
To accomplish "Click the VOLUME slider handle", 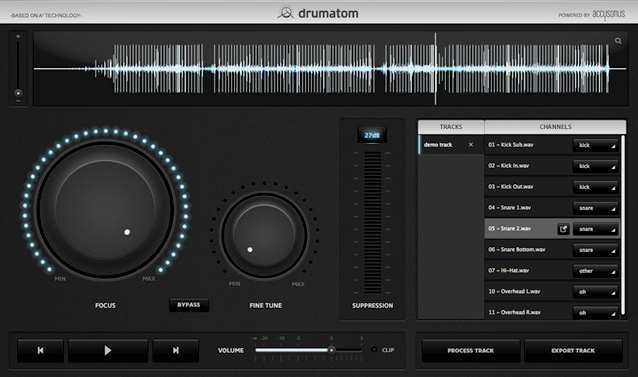I will [x=332, y=350].
